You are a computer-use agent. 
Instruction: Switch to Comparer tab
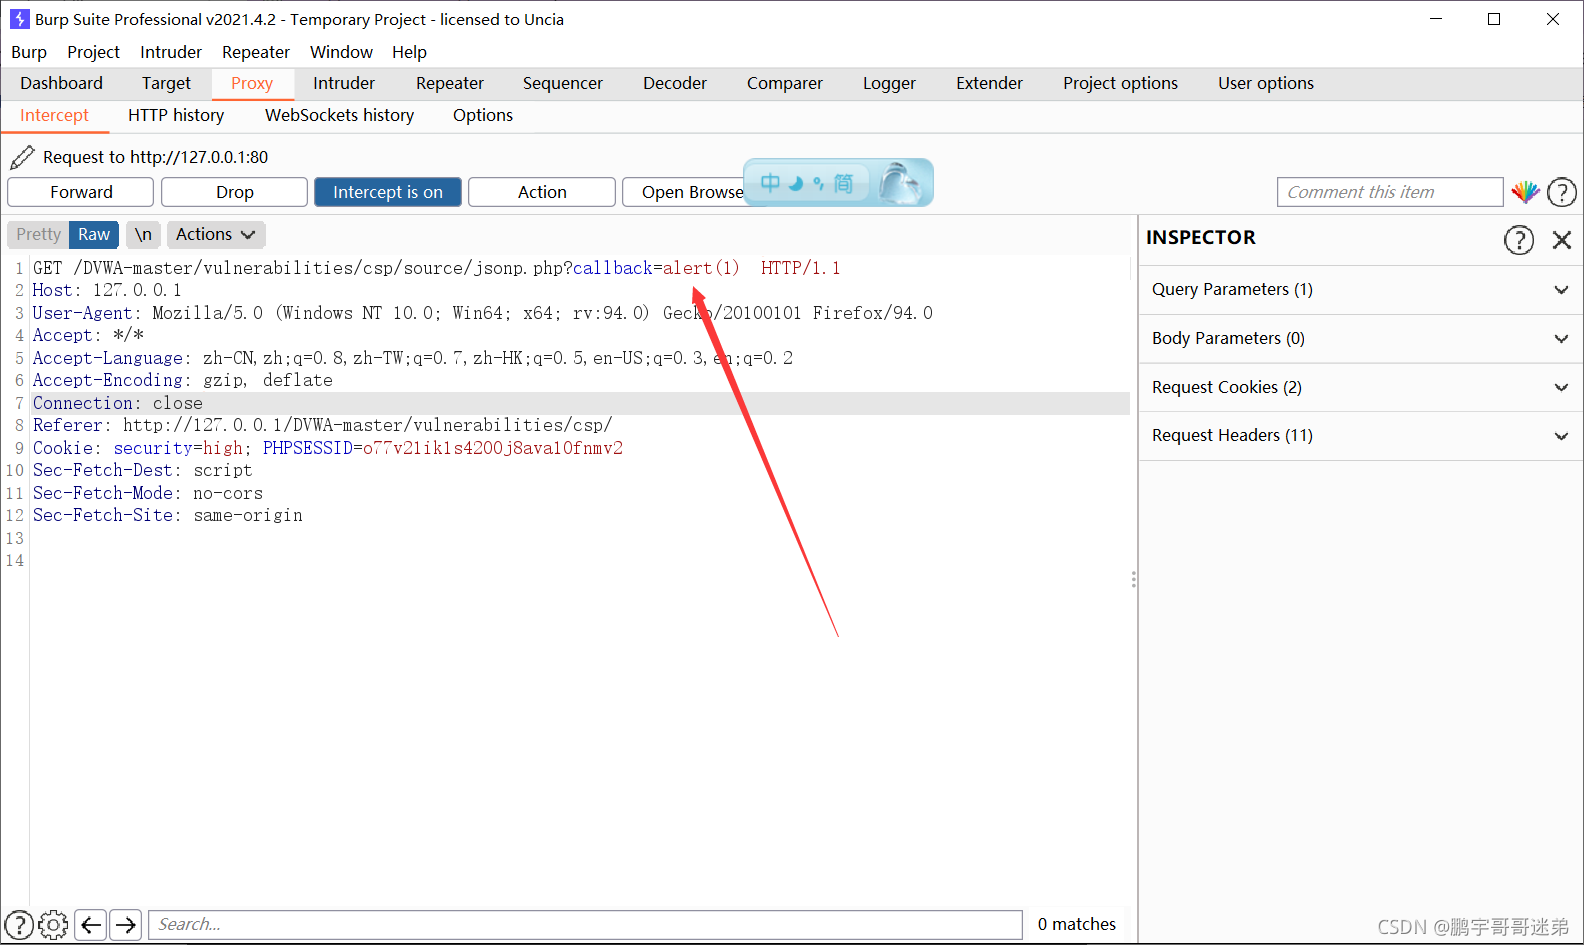(x=785, y=84)
